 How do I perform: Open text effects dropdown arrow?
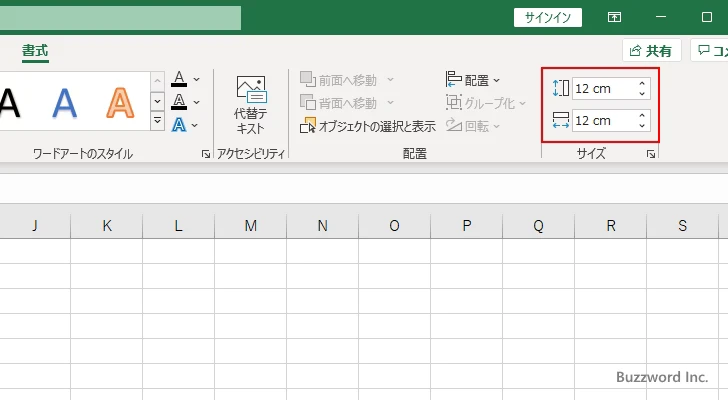pos(195,125)
